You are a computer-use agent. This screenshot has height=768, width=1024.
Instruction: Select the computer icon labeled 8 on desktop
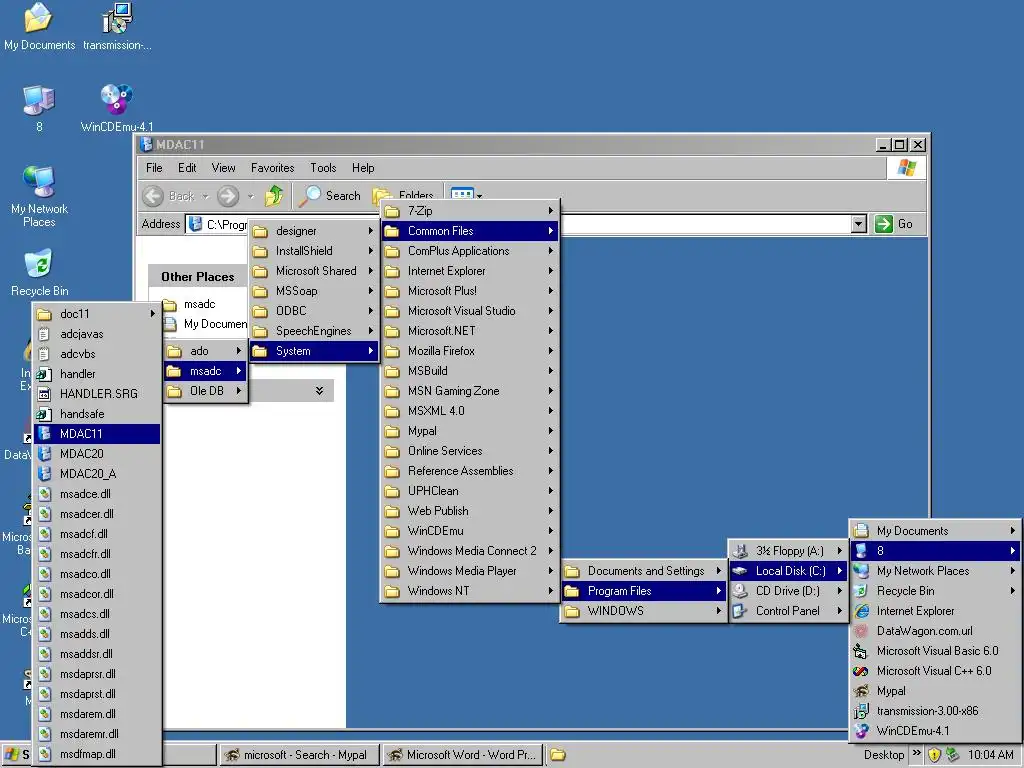coord(39,108)
